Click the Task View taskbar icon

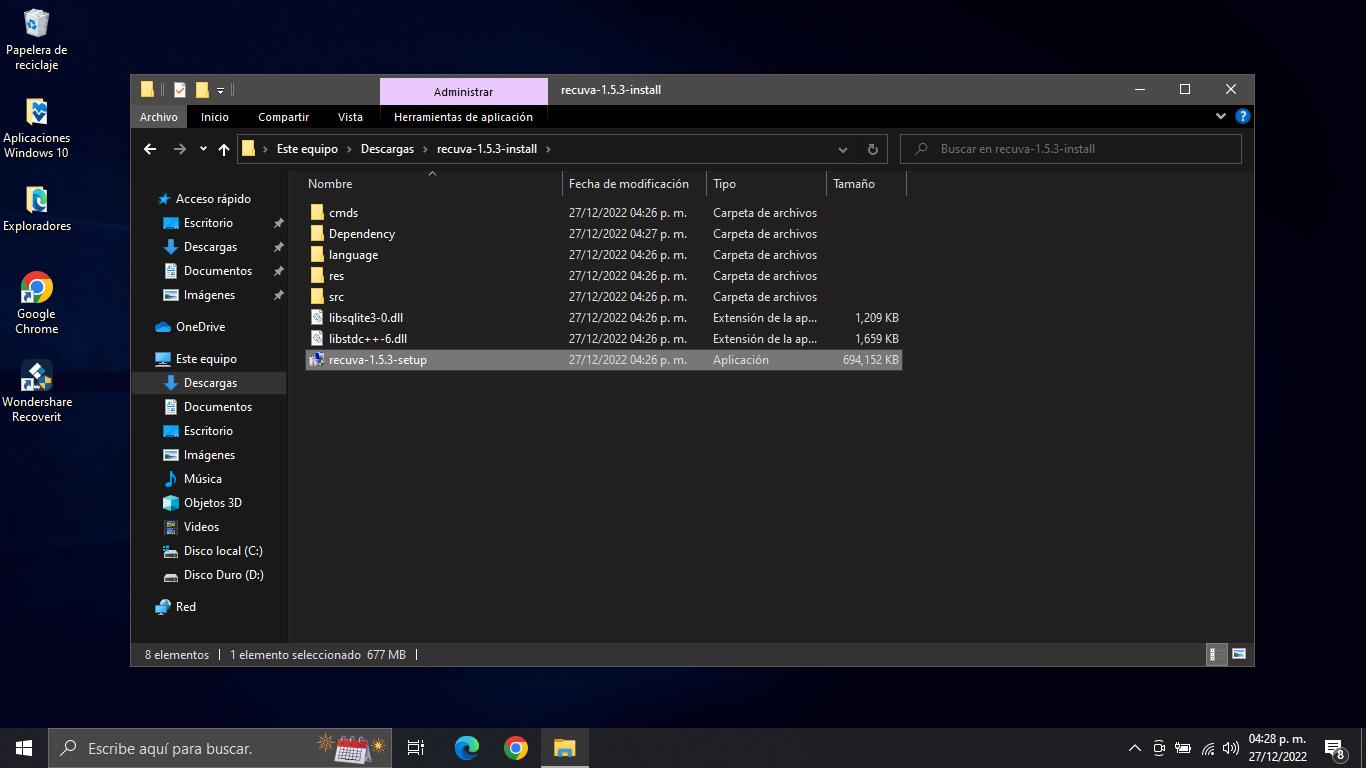[x=416, y=748]
